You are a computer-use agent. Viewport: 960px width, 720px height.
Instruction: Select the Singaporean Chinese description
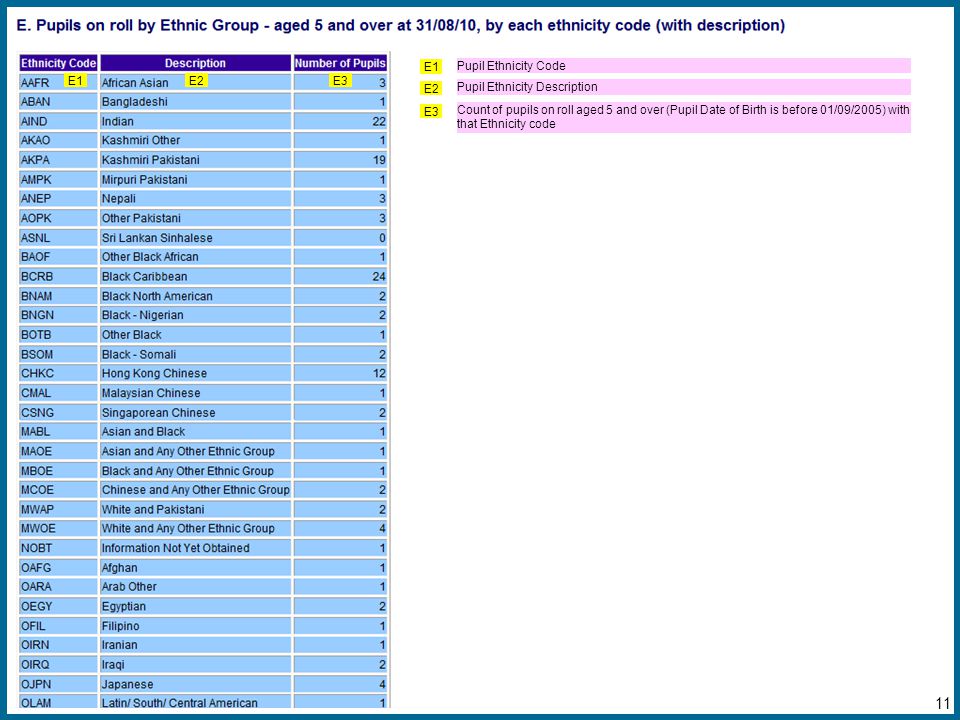[x=195, y=412]
